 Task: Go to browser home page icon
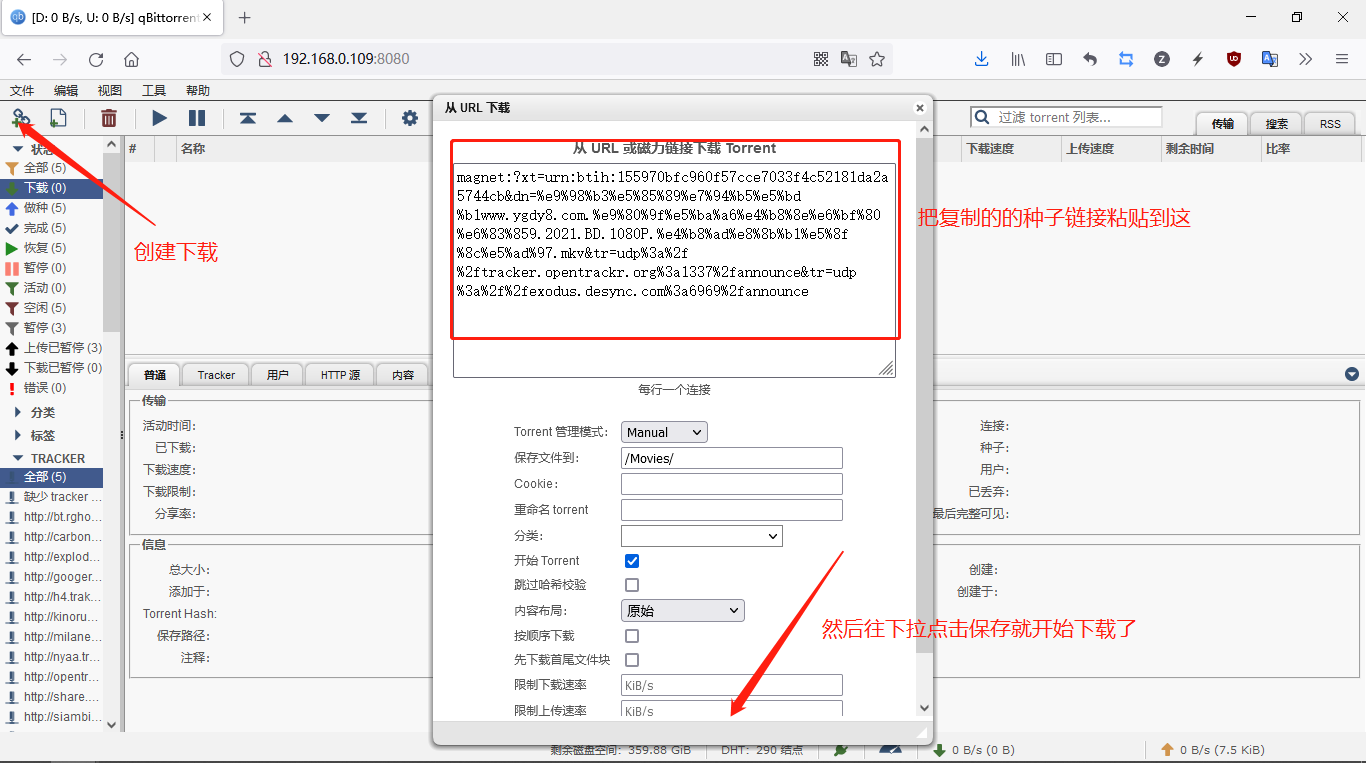pos(131,59)
